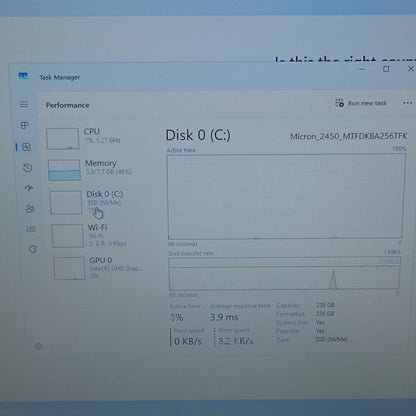Select the Memory performance item
Image resolution: width=416 pixels, height=416 pixels.
click(x=90, y=170)
